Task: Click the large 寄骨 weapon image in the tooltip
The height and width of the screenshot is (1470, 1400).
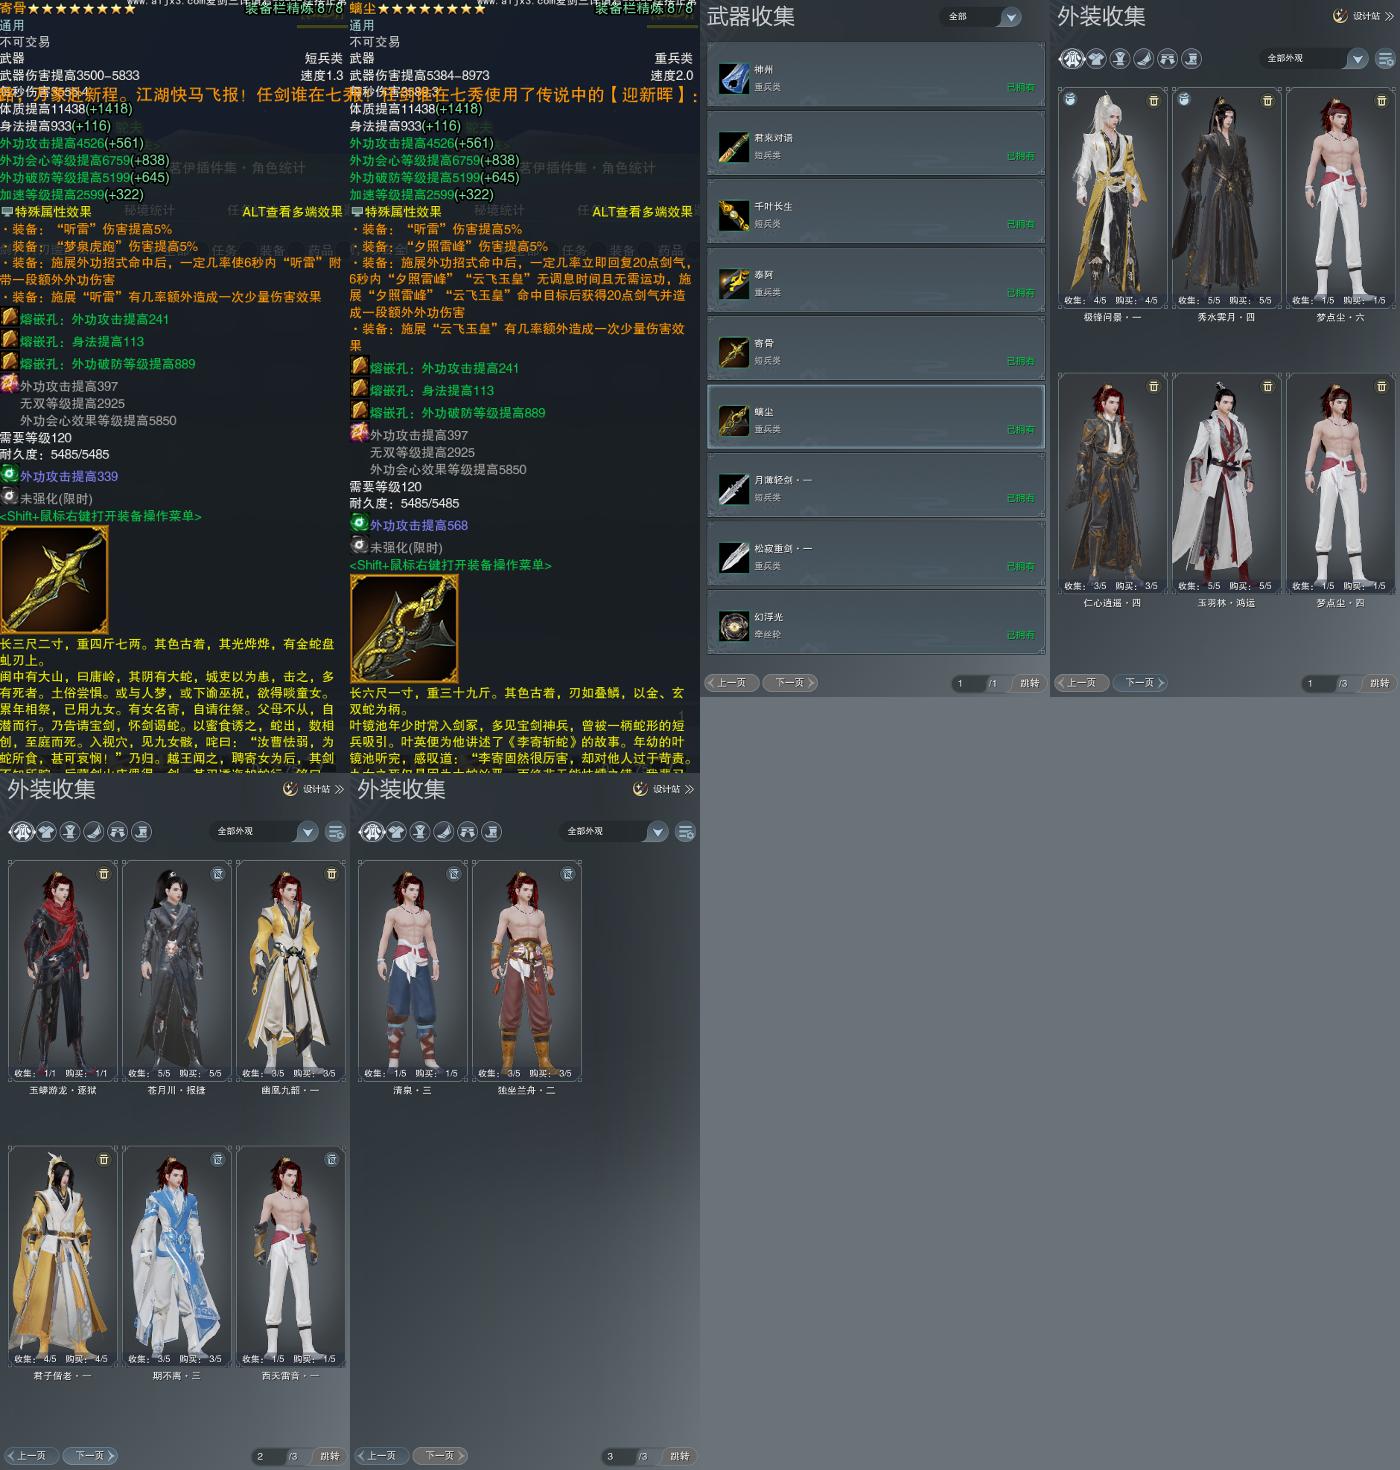Action: coord(54,580)
